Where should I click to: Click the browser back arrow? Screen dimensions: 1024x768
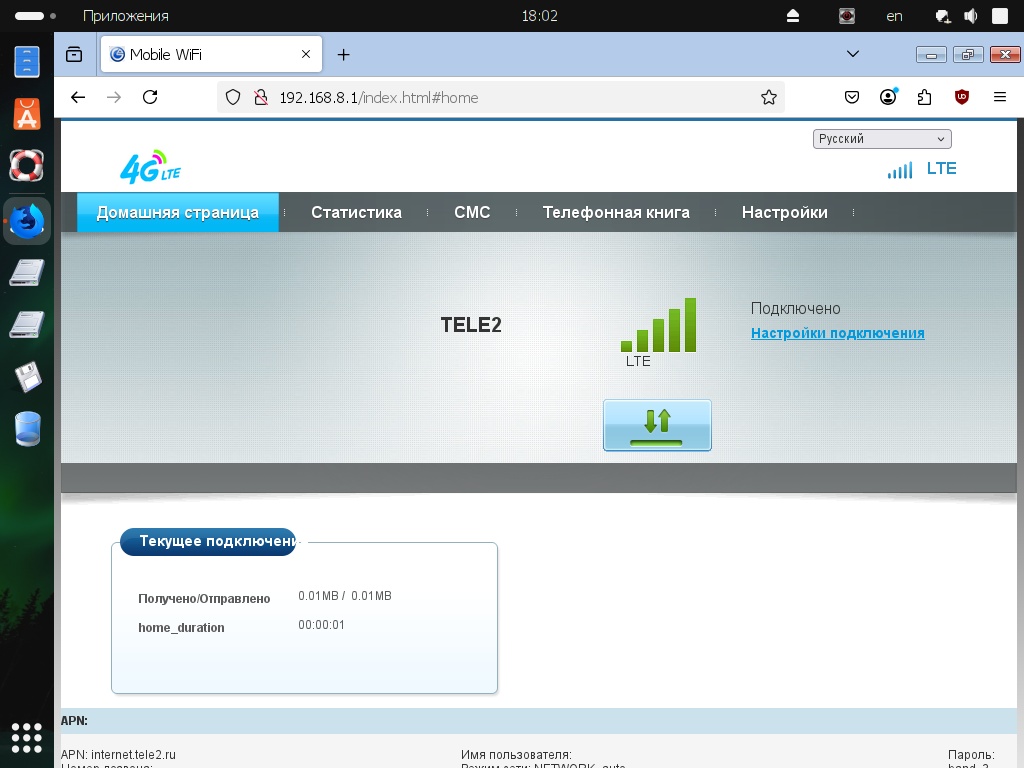pos(78,97)
